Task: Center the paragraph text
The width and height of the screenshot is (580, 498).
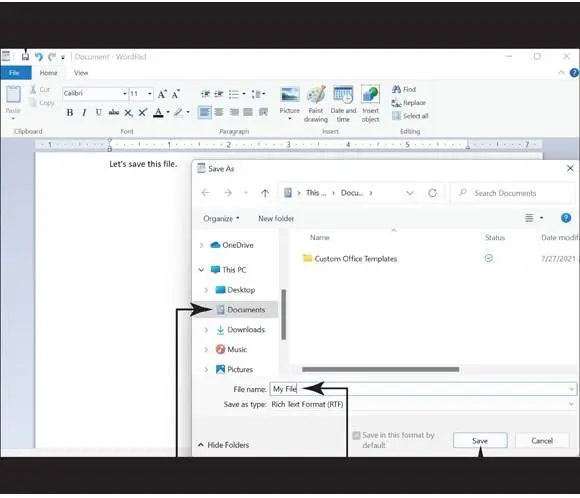Action: pyautogui.click(x=219, y=112)
